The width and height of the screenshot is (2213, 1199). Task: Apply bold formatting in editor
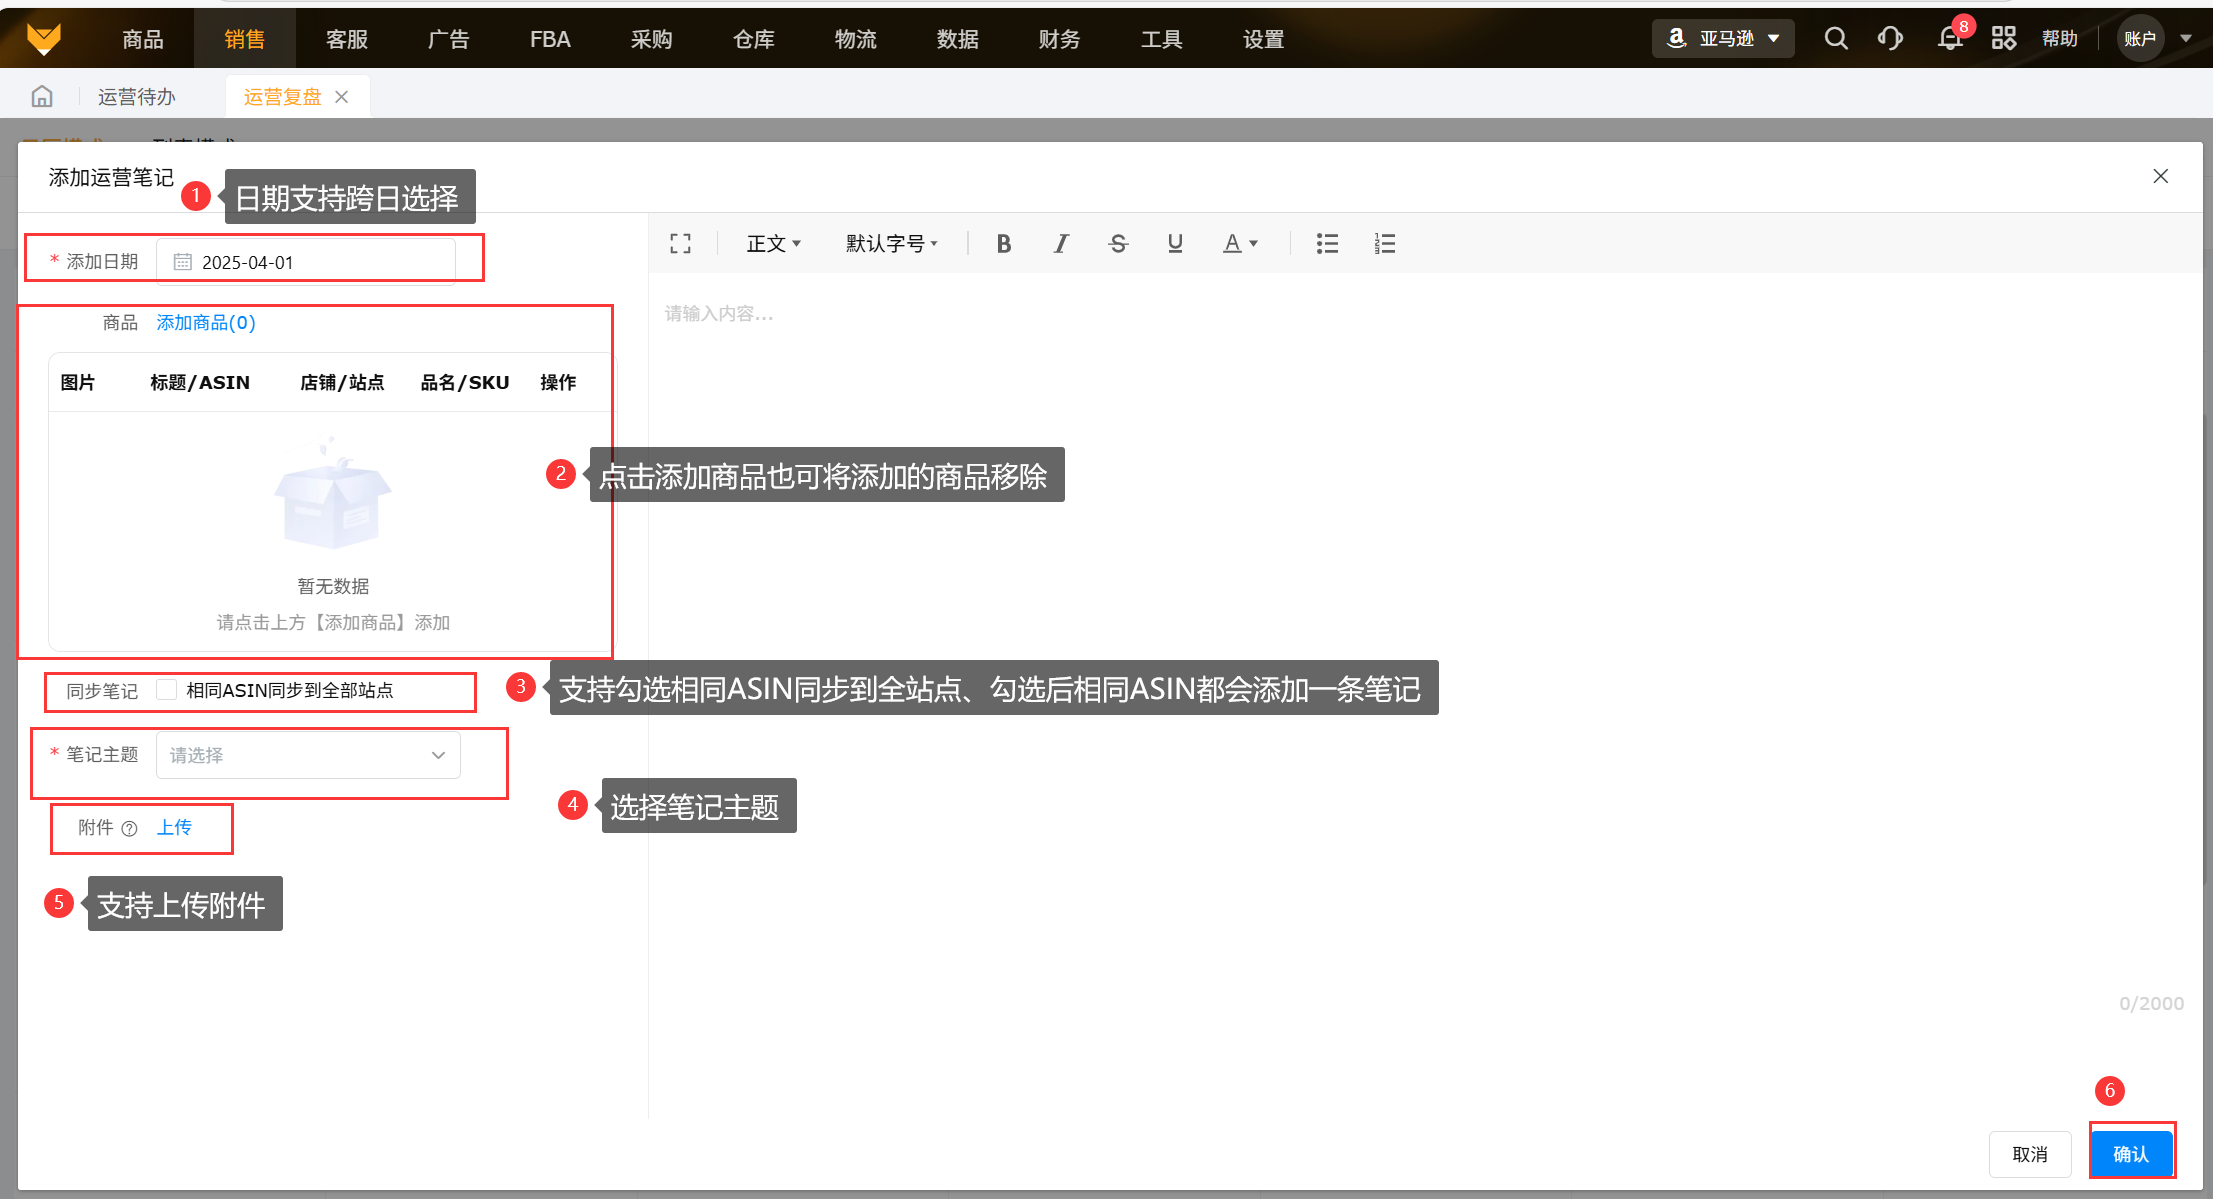[1003, 243]
